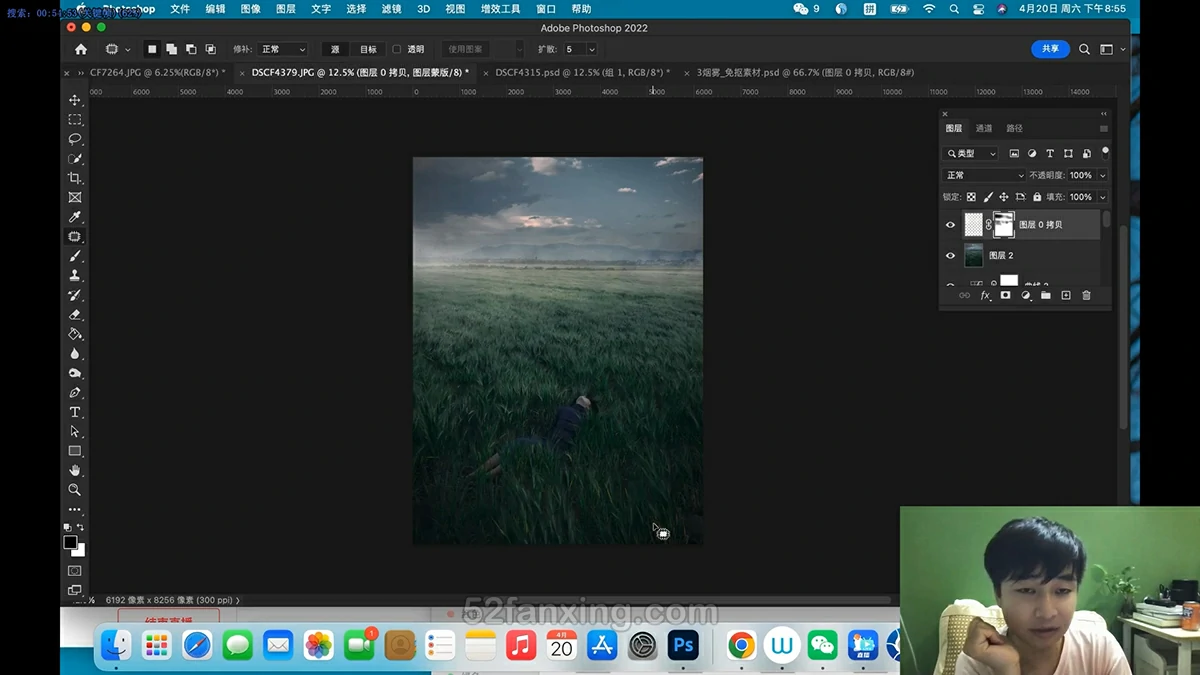Select the Lasso tool
The width and height of the screenshot is (1200, 675).
tap(75, 139)
